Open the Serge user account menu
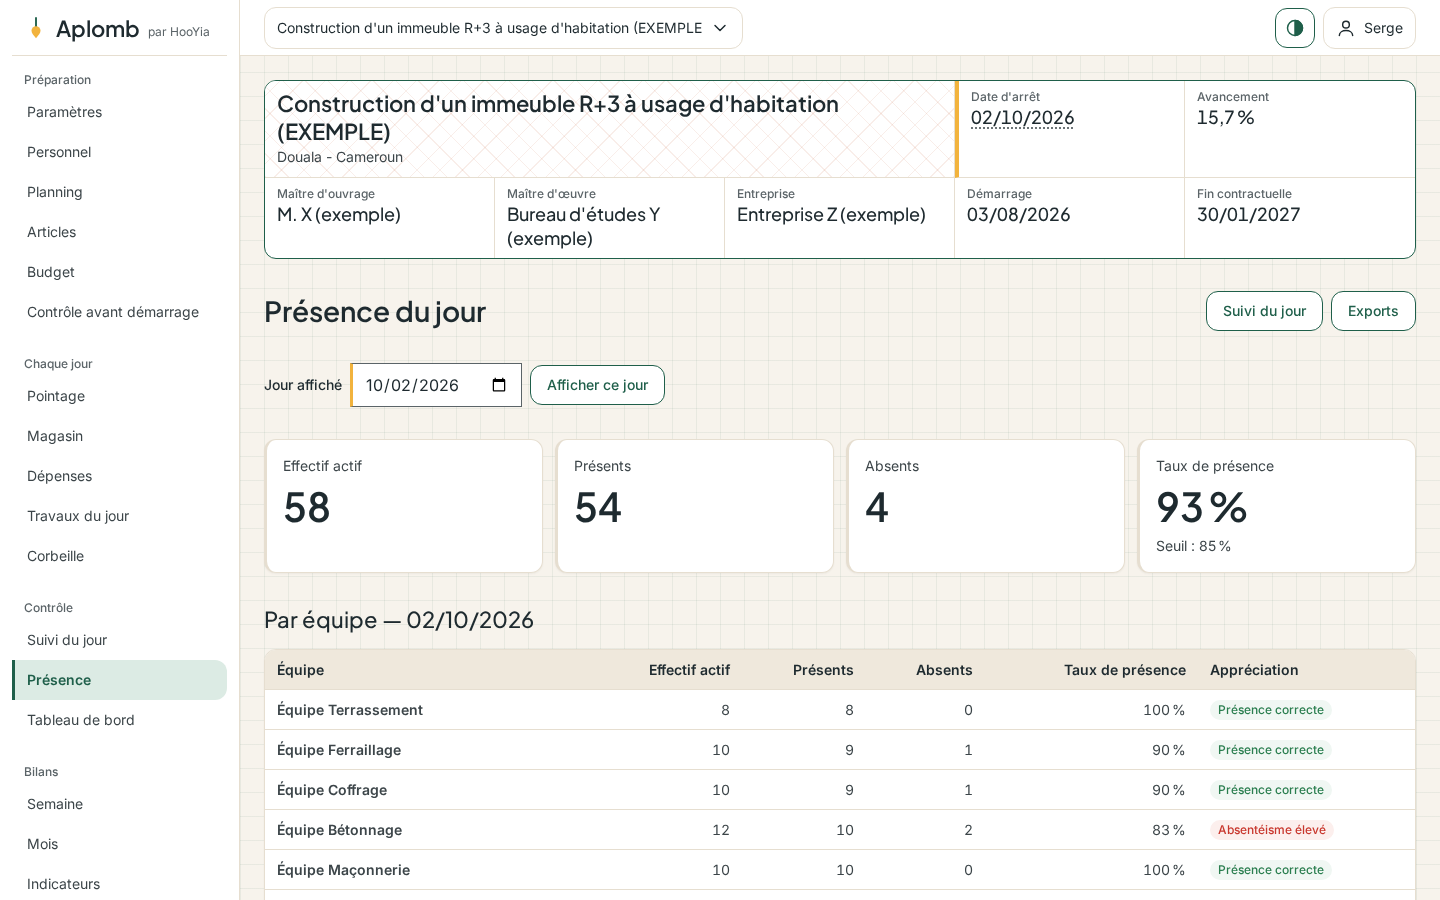The height and width of the screenshot is (900, 1440). 1369,28
